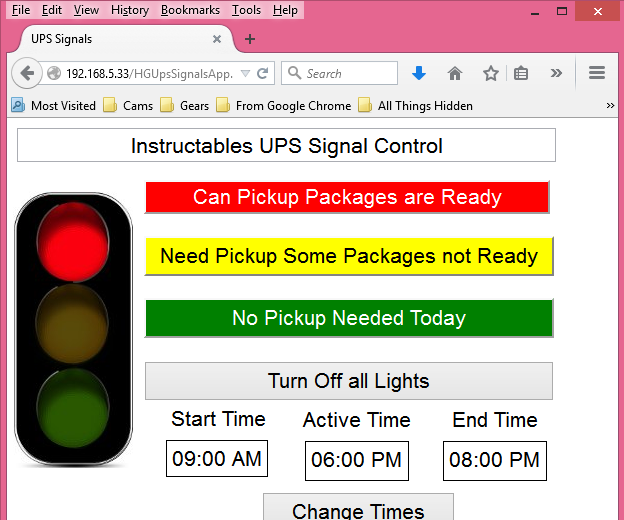This screenshot has width=624, height=520.
Task: Expand URL history dropdown arrow
Action: point(246,73)
